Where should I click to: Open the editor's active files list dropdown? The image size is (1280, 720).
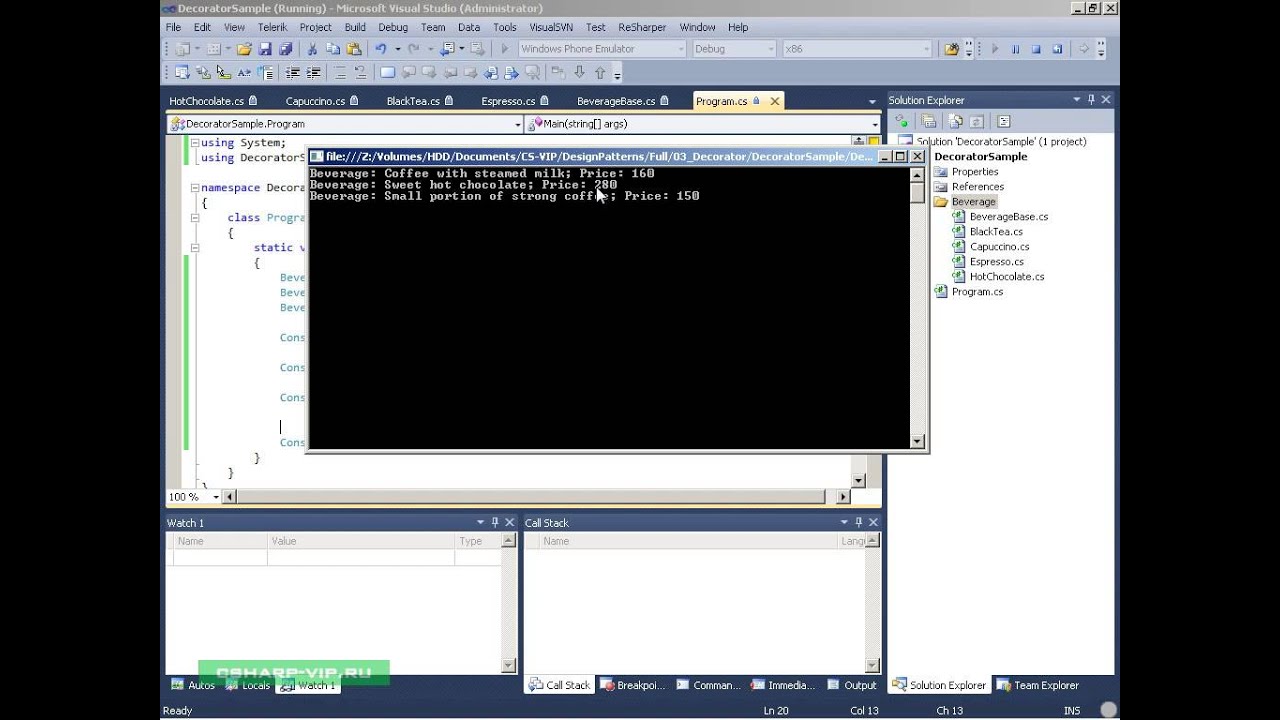pyautogui.click(x=872, y=101)
